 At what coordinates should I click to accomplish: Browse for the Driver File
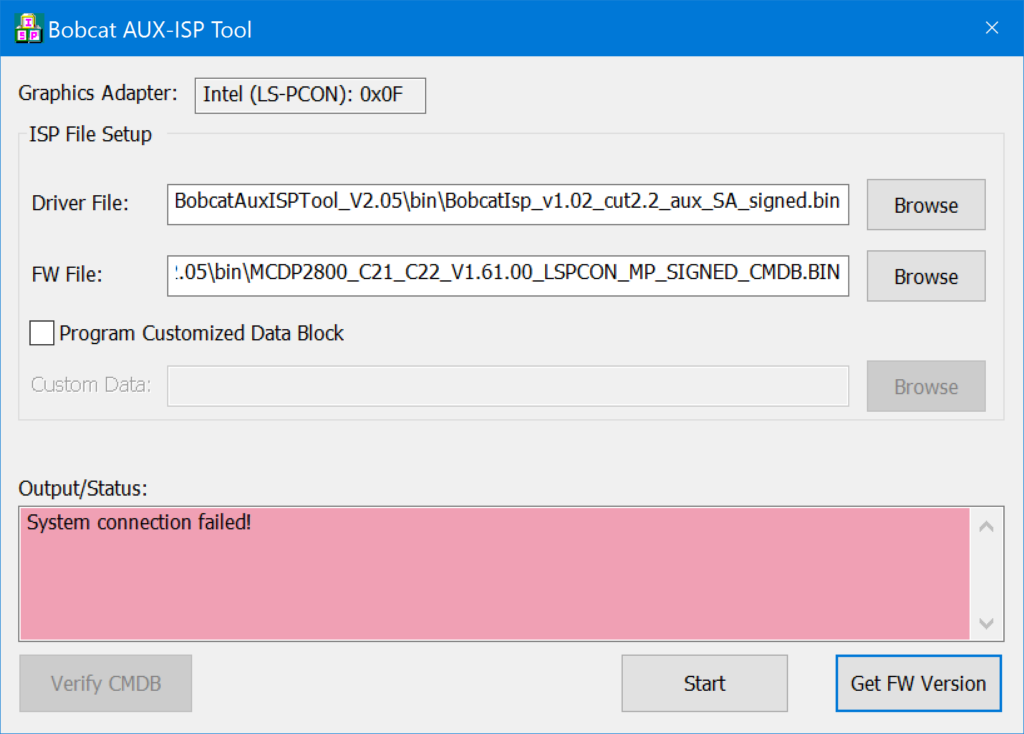coord(925,205)
